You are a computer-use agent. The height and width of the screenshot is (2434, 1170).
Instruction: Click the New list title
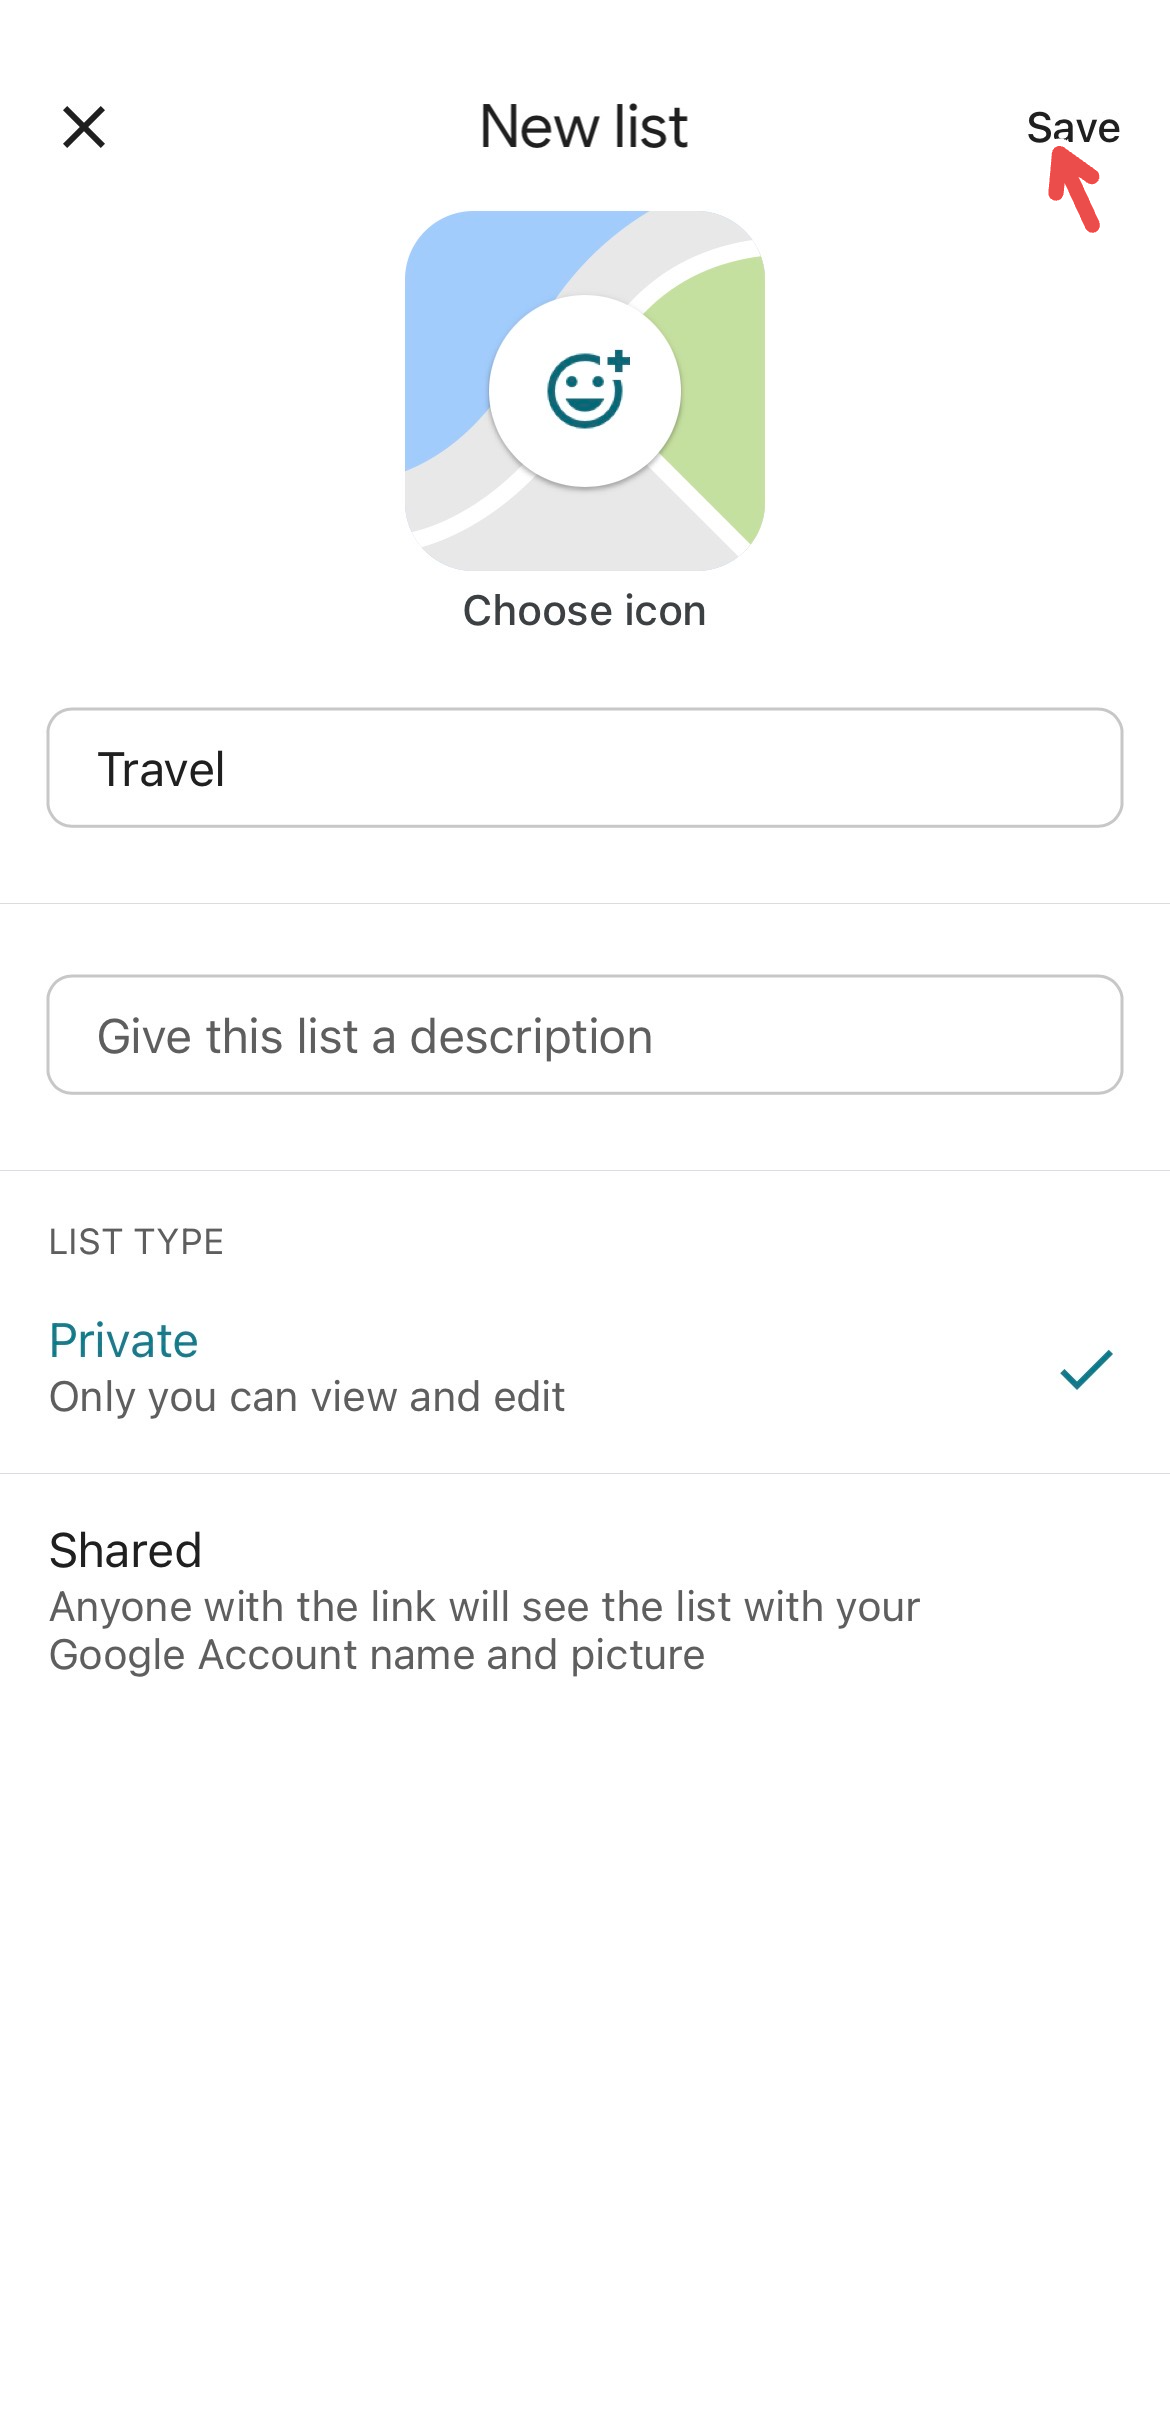tap(583, 124)
